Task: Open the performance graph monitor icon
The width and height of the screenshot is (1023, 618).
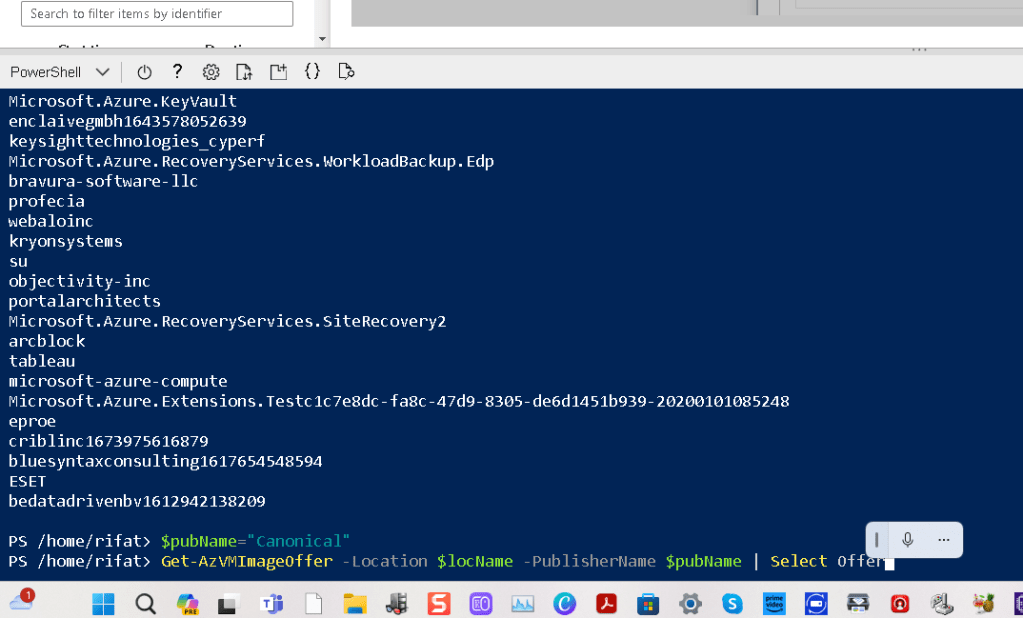Action: pyautogui.click(x=523, y=604)
